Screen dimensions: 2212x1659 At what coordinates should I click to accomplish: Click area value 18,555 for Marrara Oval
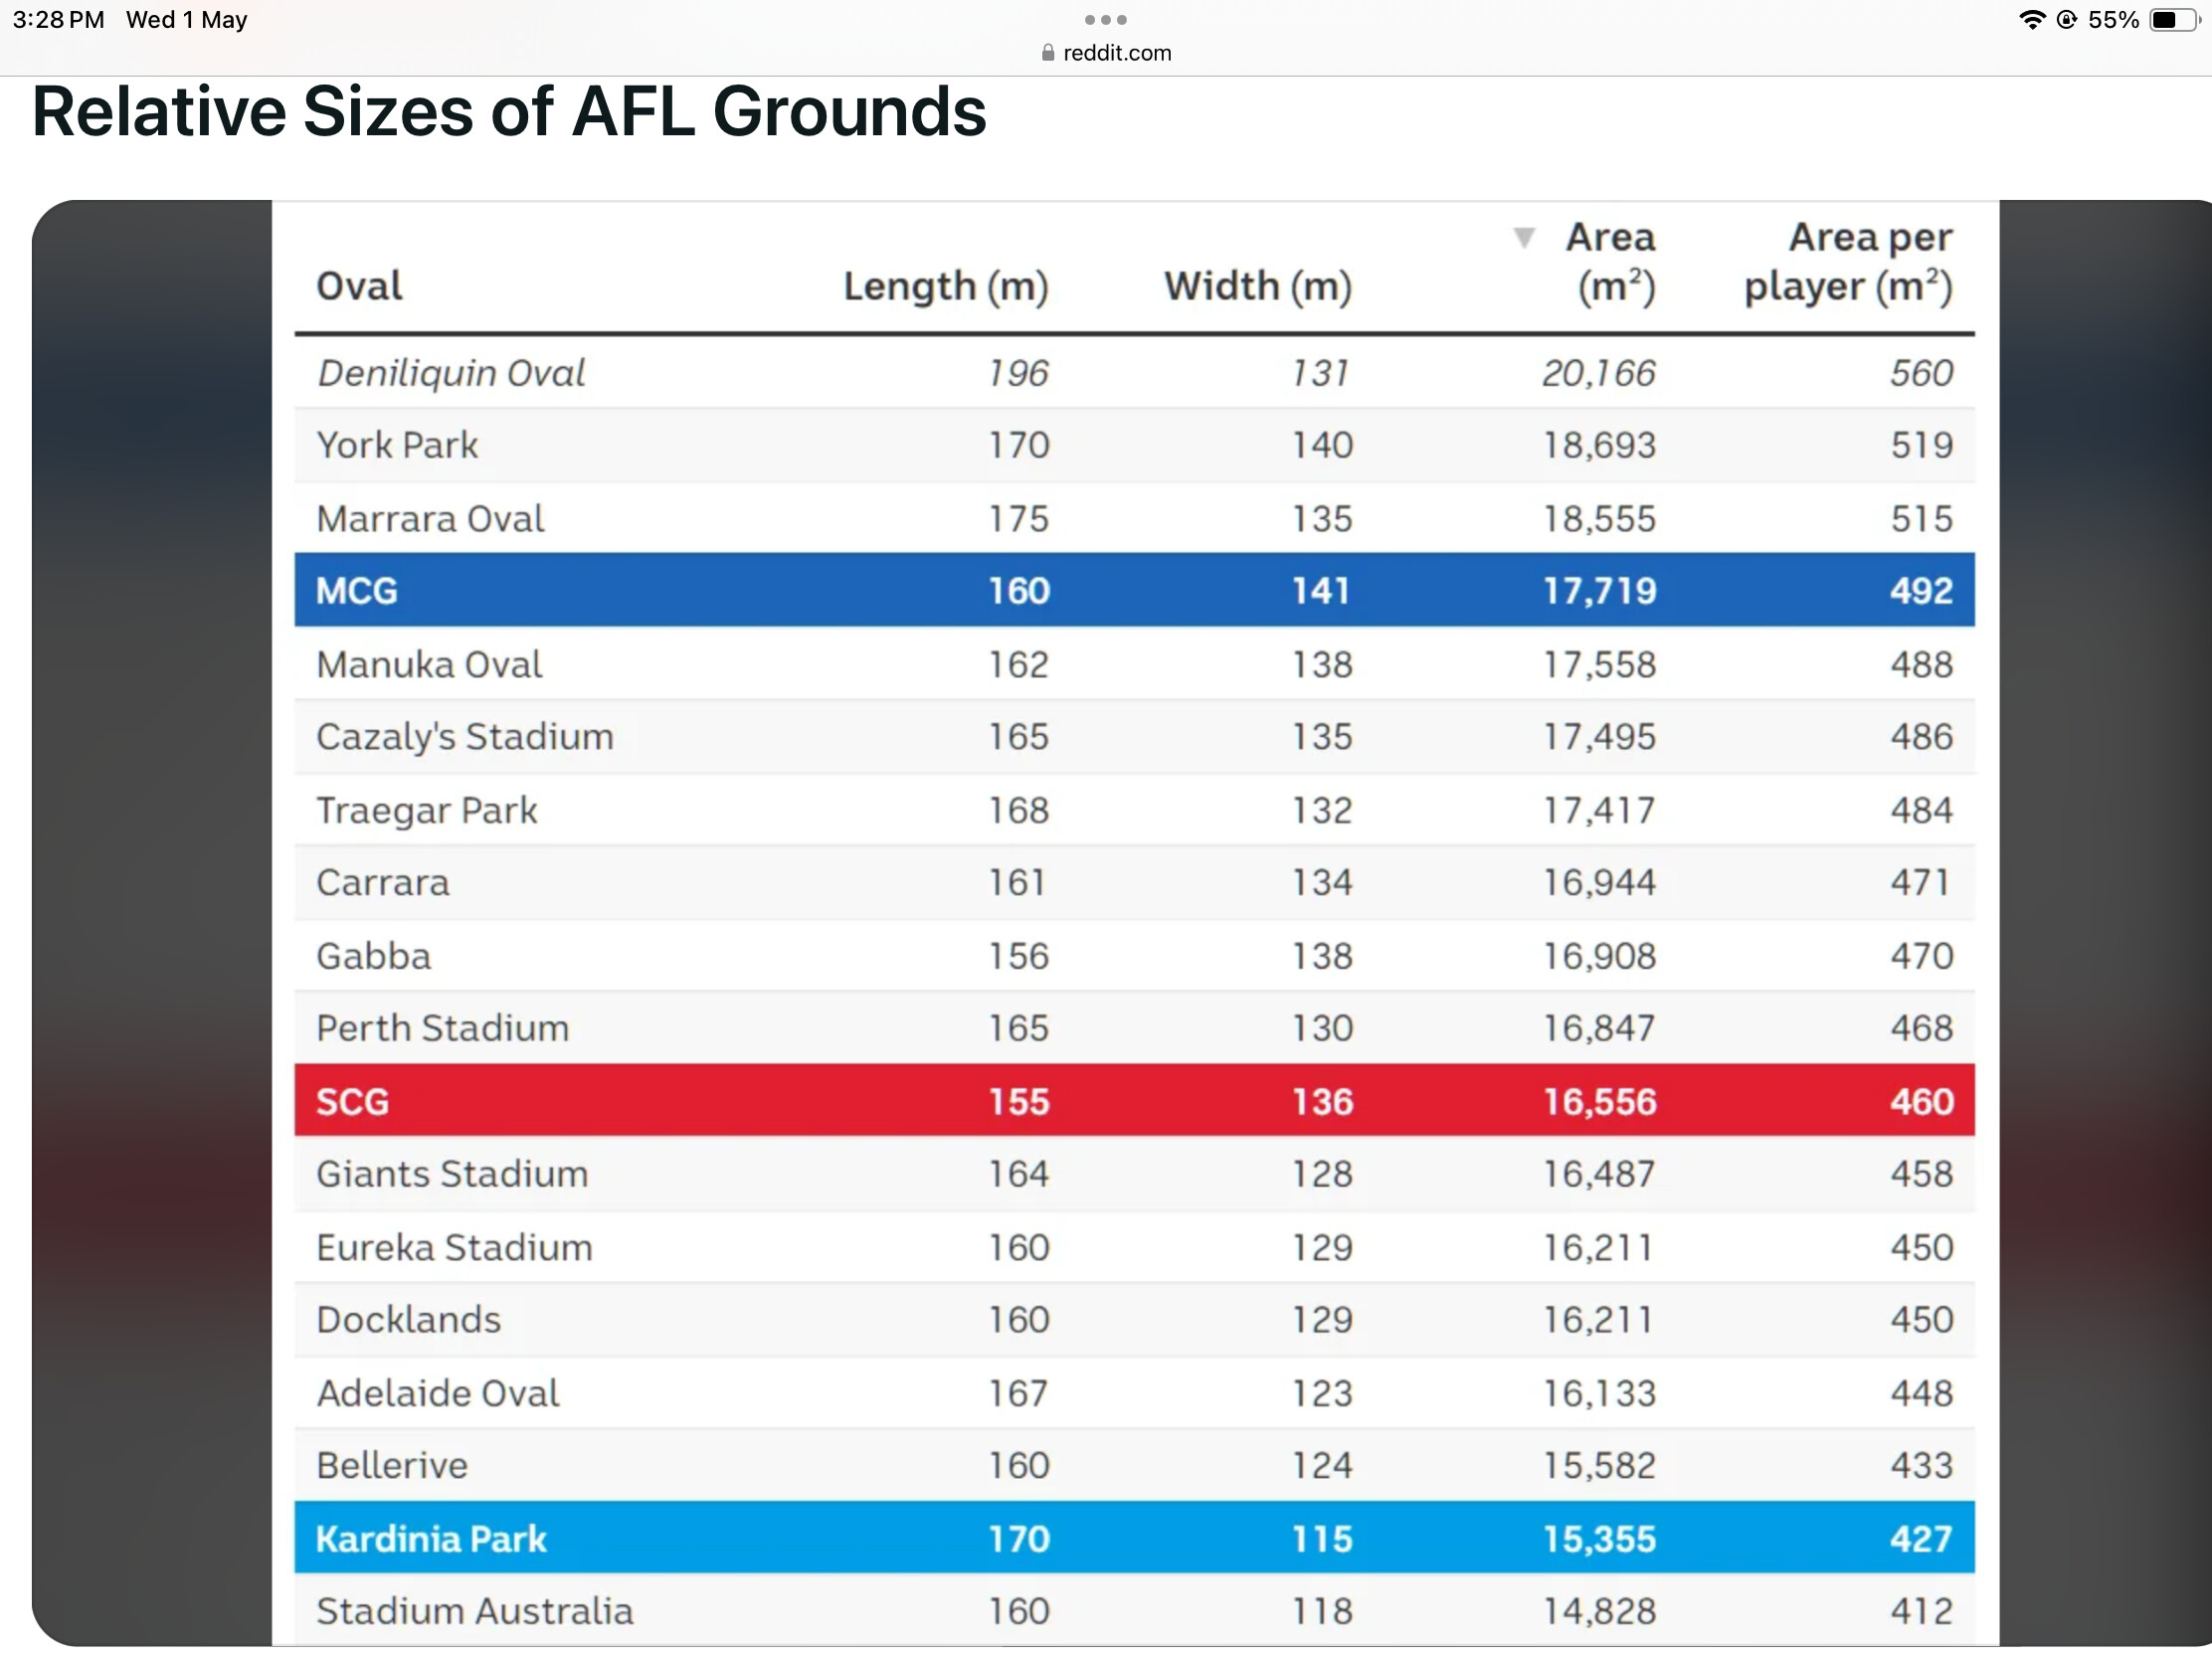click(1599, 519)
